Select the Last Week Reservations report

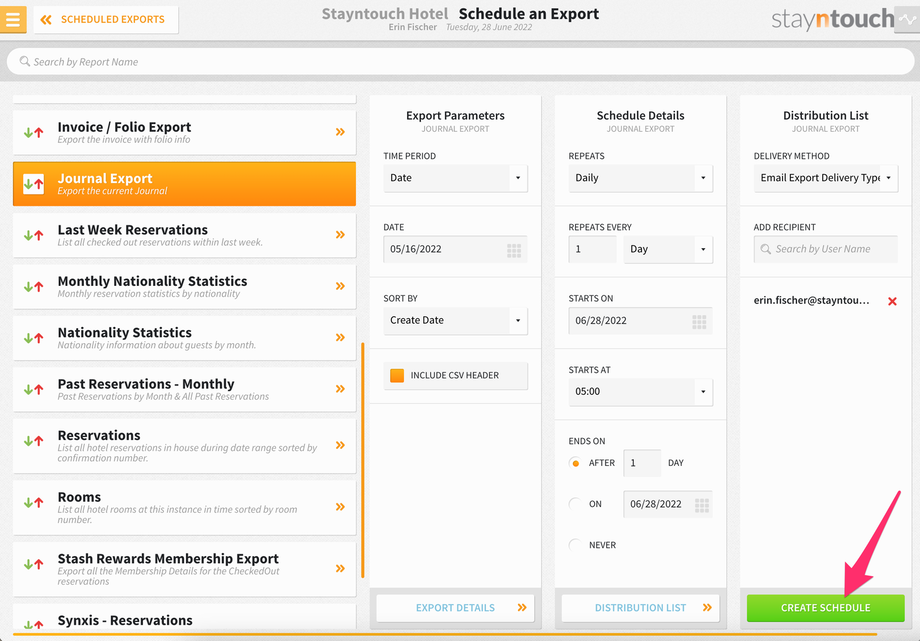click(x=184, y=235)
